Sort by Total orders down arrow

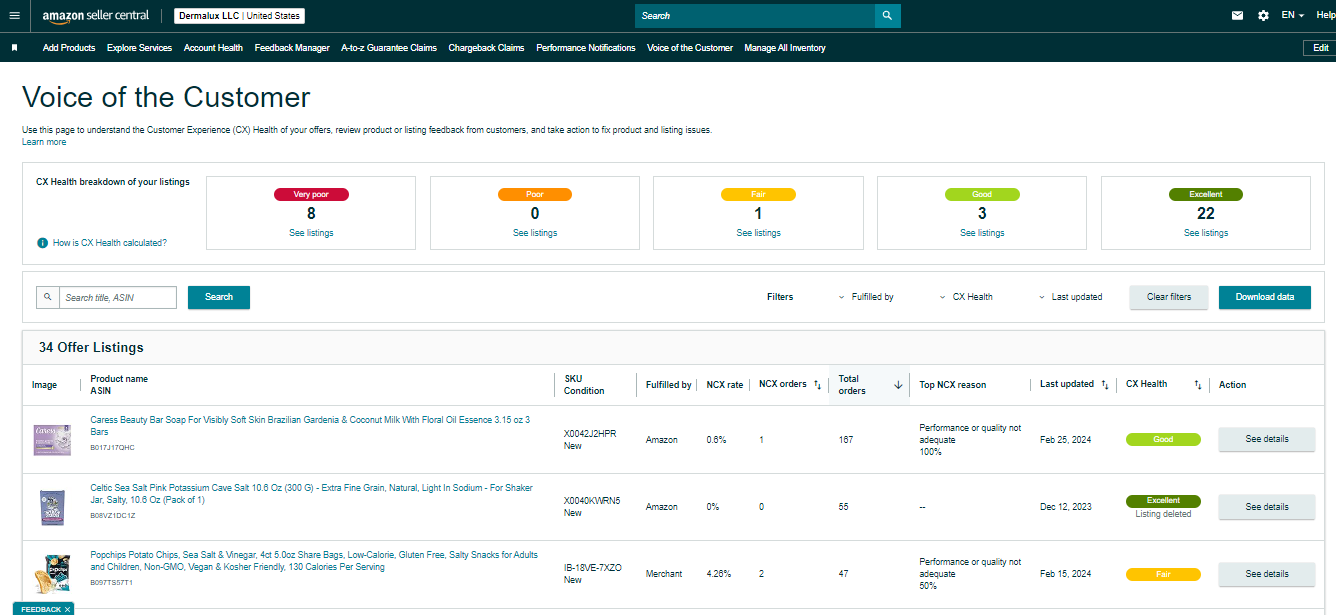(x=898, y=385)
